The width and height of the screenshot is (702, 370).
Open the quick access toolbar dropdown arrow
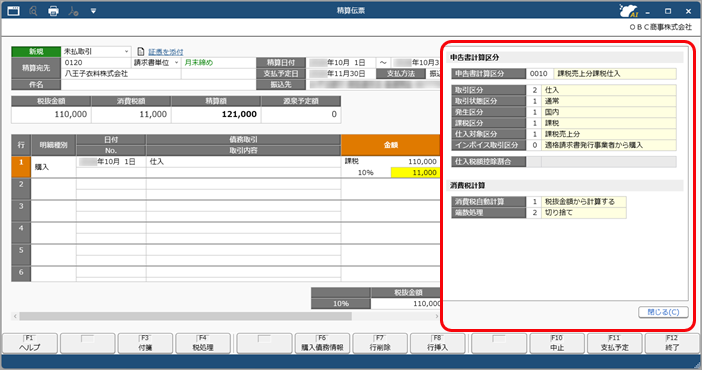93,10
